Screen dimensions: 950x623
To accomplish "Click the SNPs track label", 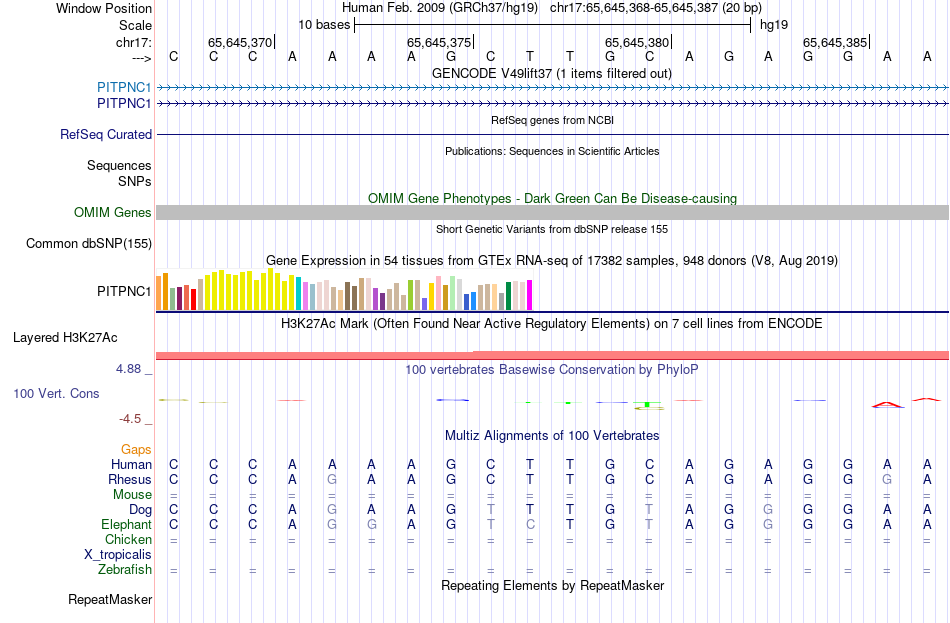I will click(x=135, y=181).
